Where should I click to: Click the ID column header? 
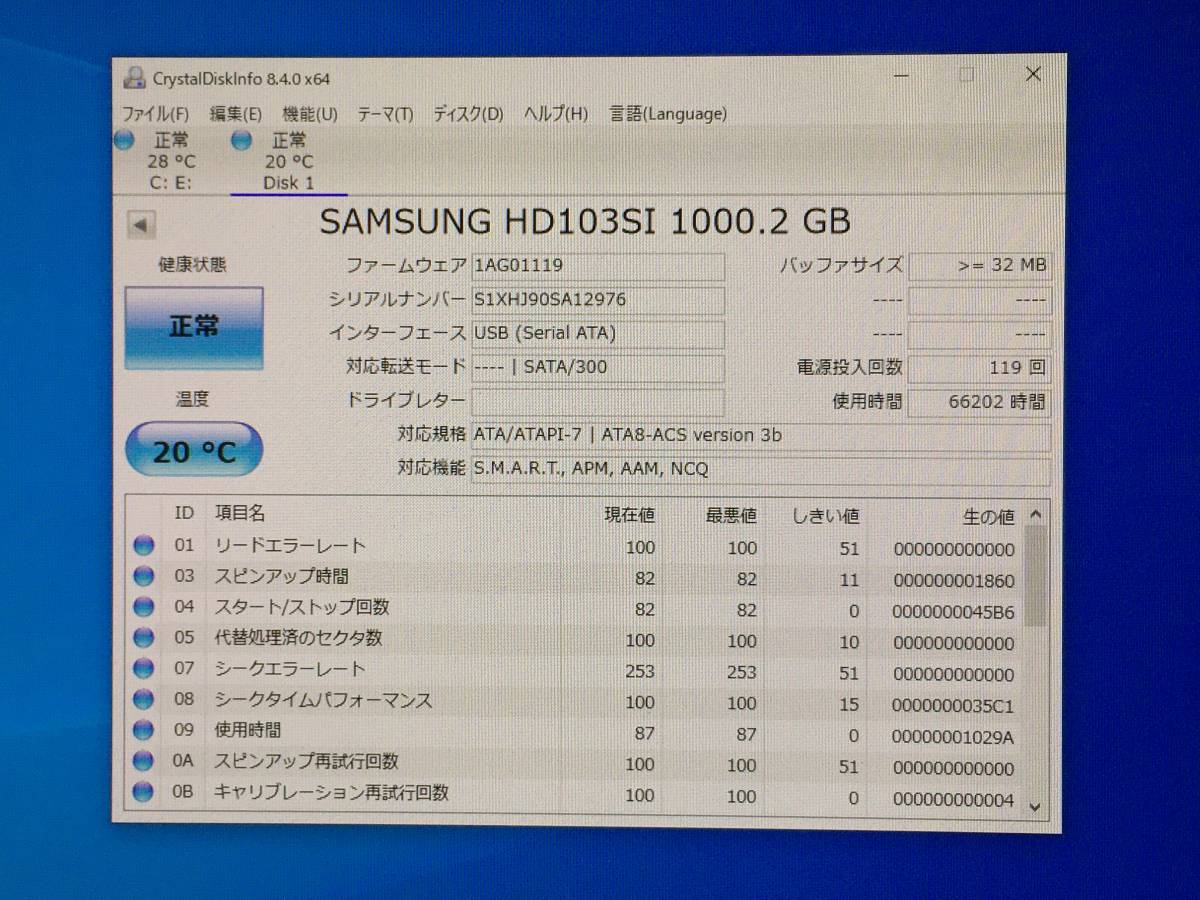pyautogui.click(x=184, y=513)
